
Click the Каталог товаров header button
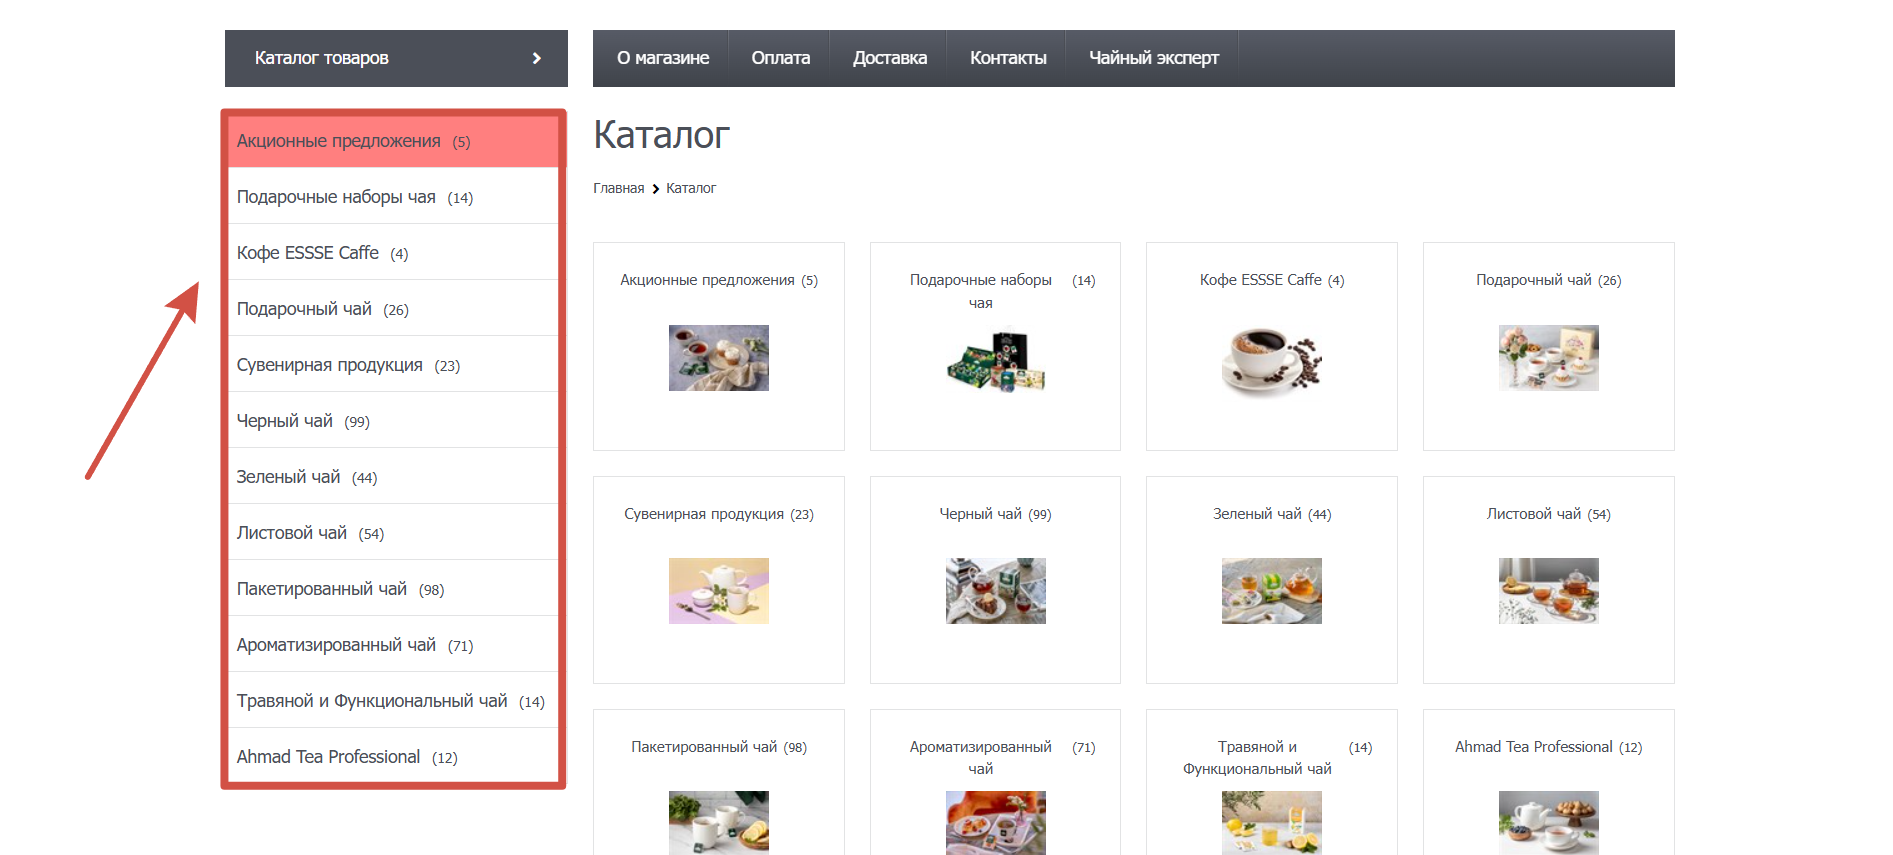pos(396,58)
